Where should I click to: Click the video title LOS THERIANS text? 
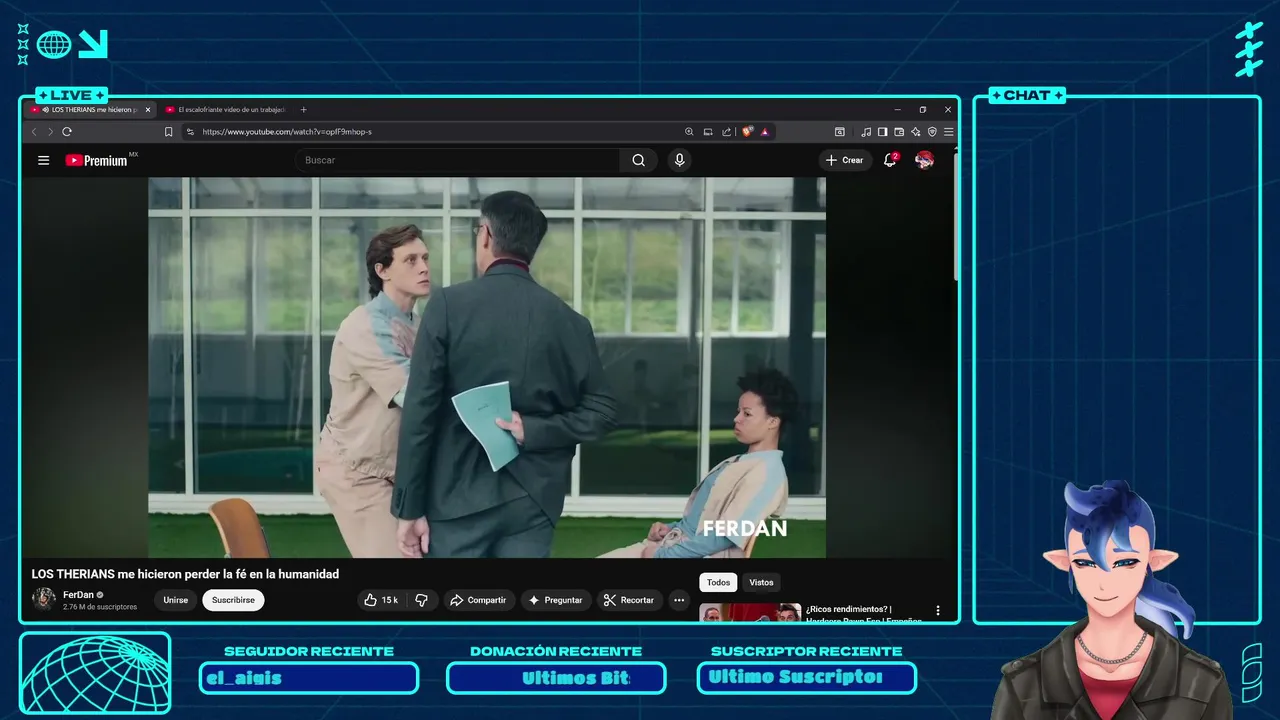pos(185,574)
